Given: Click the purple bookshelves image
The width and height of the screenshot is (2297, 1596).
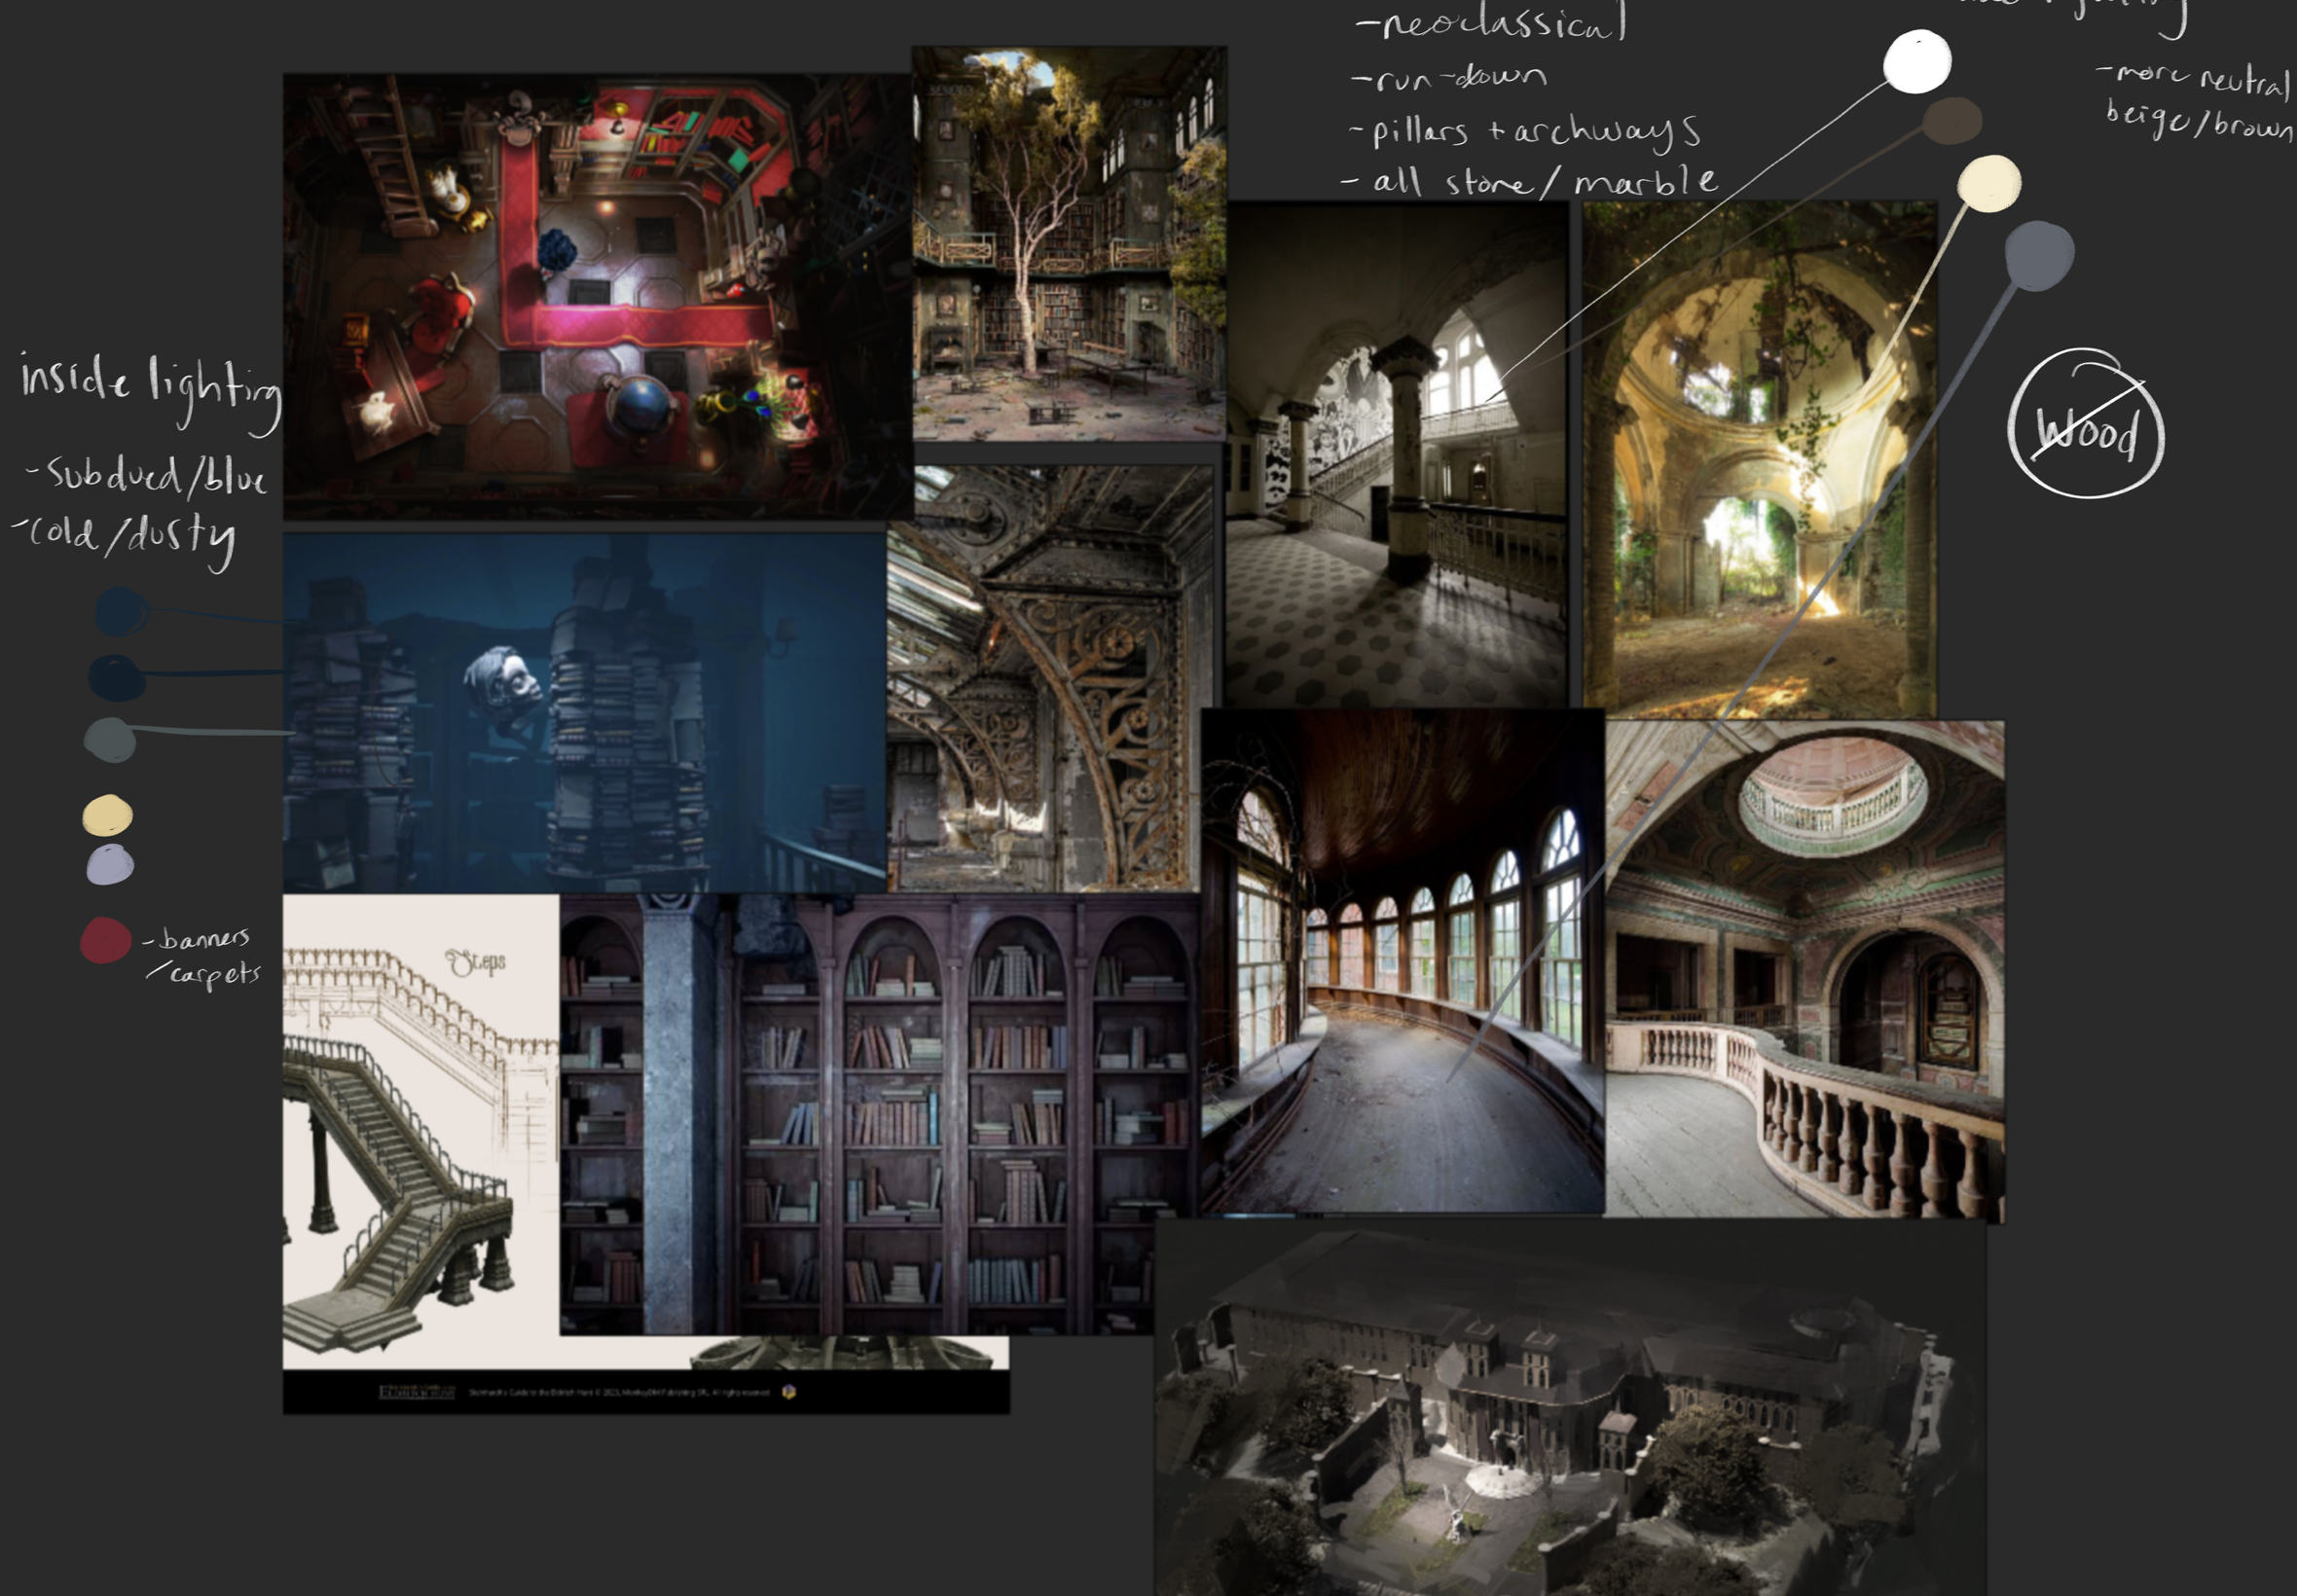Looking at the screenshot, I should [880, 1114].
